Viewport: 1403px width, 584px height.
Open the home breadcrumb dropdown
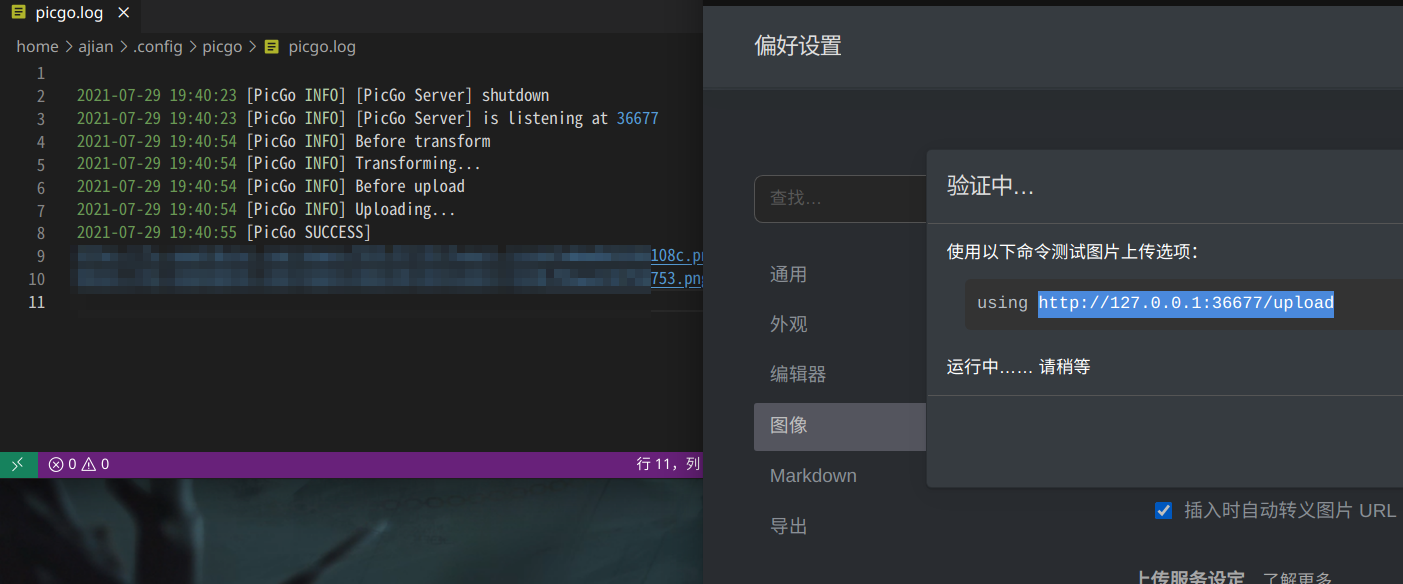coord(37,46)
